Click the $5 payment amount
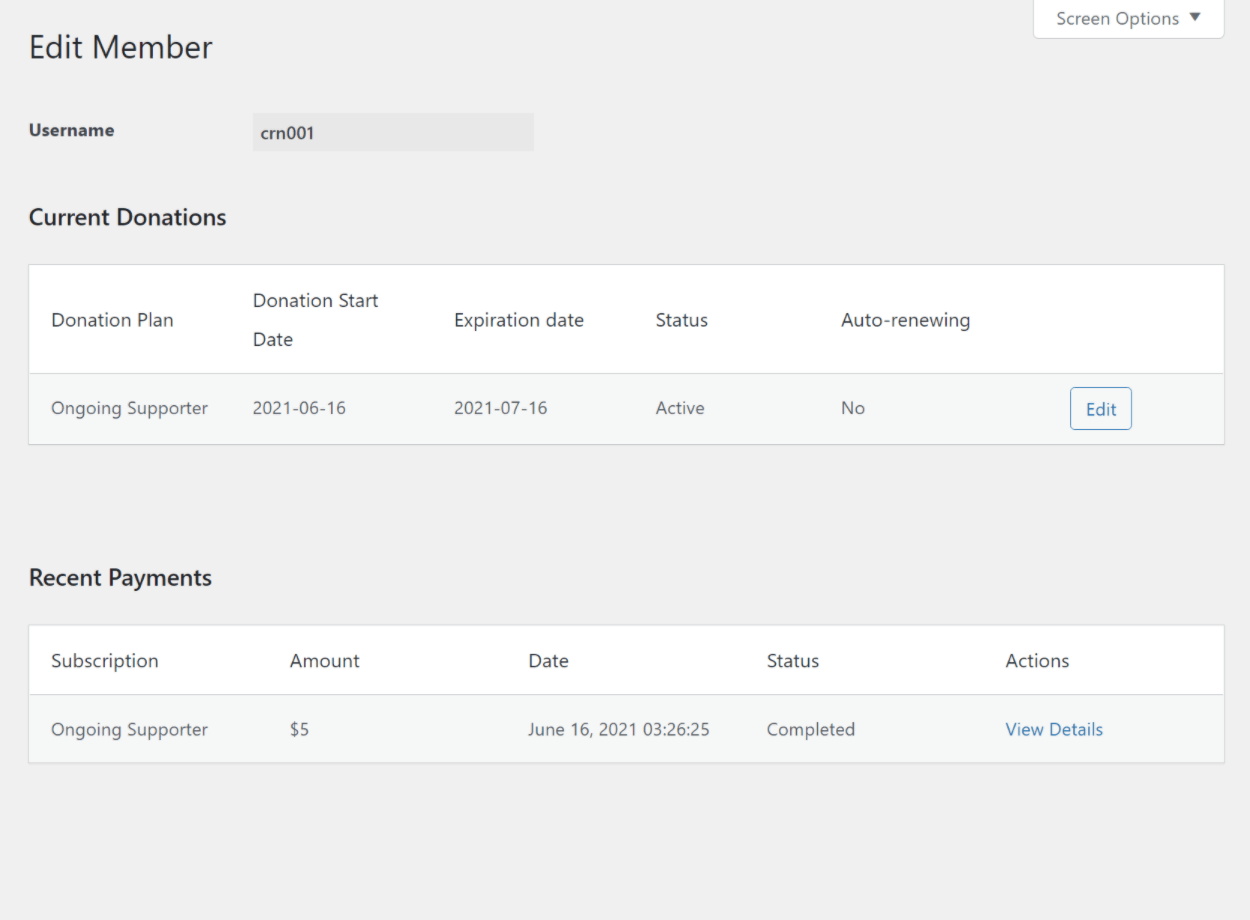 click(x=299, y=730)
